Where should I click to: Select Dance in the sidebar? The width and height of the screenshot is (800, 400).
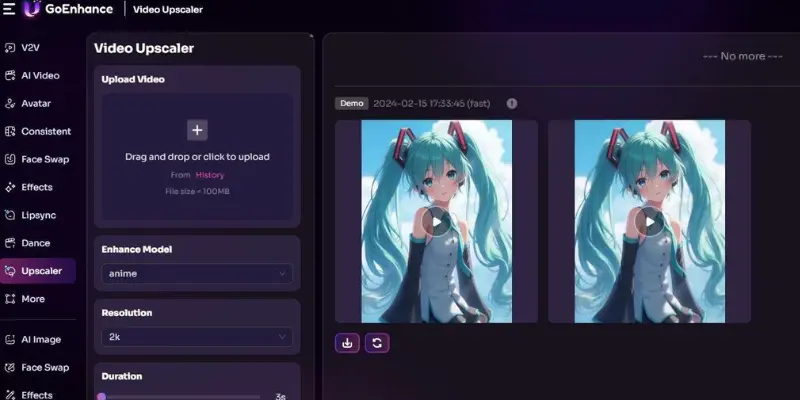pos(36,243)
